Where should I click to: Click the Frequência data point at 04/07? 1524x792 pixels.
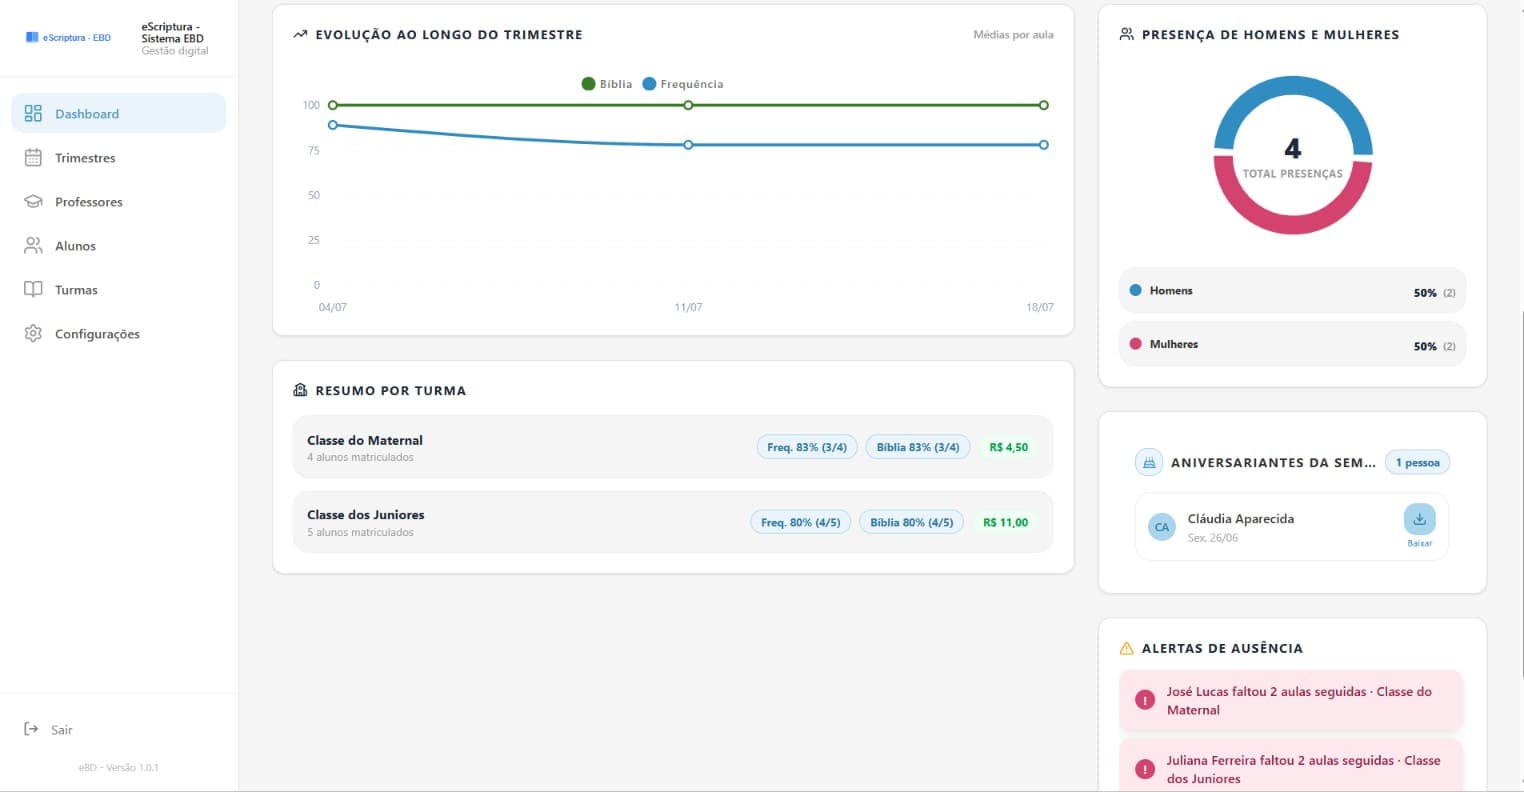(333, 125)
